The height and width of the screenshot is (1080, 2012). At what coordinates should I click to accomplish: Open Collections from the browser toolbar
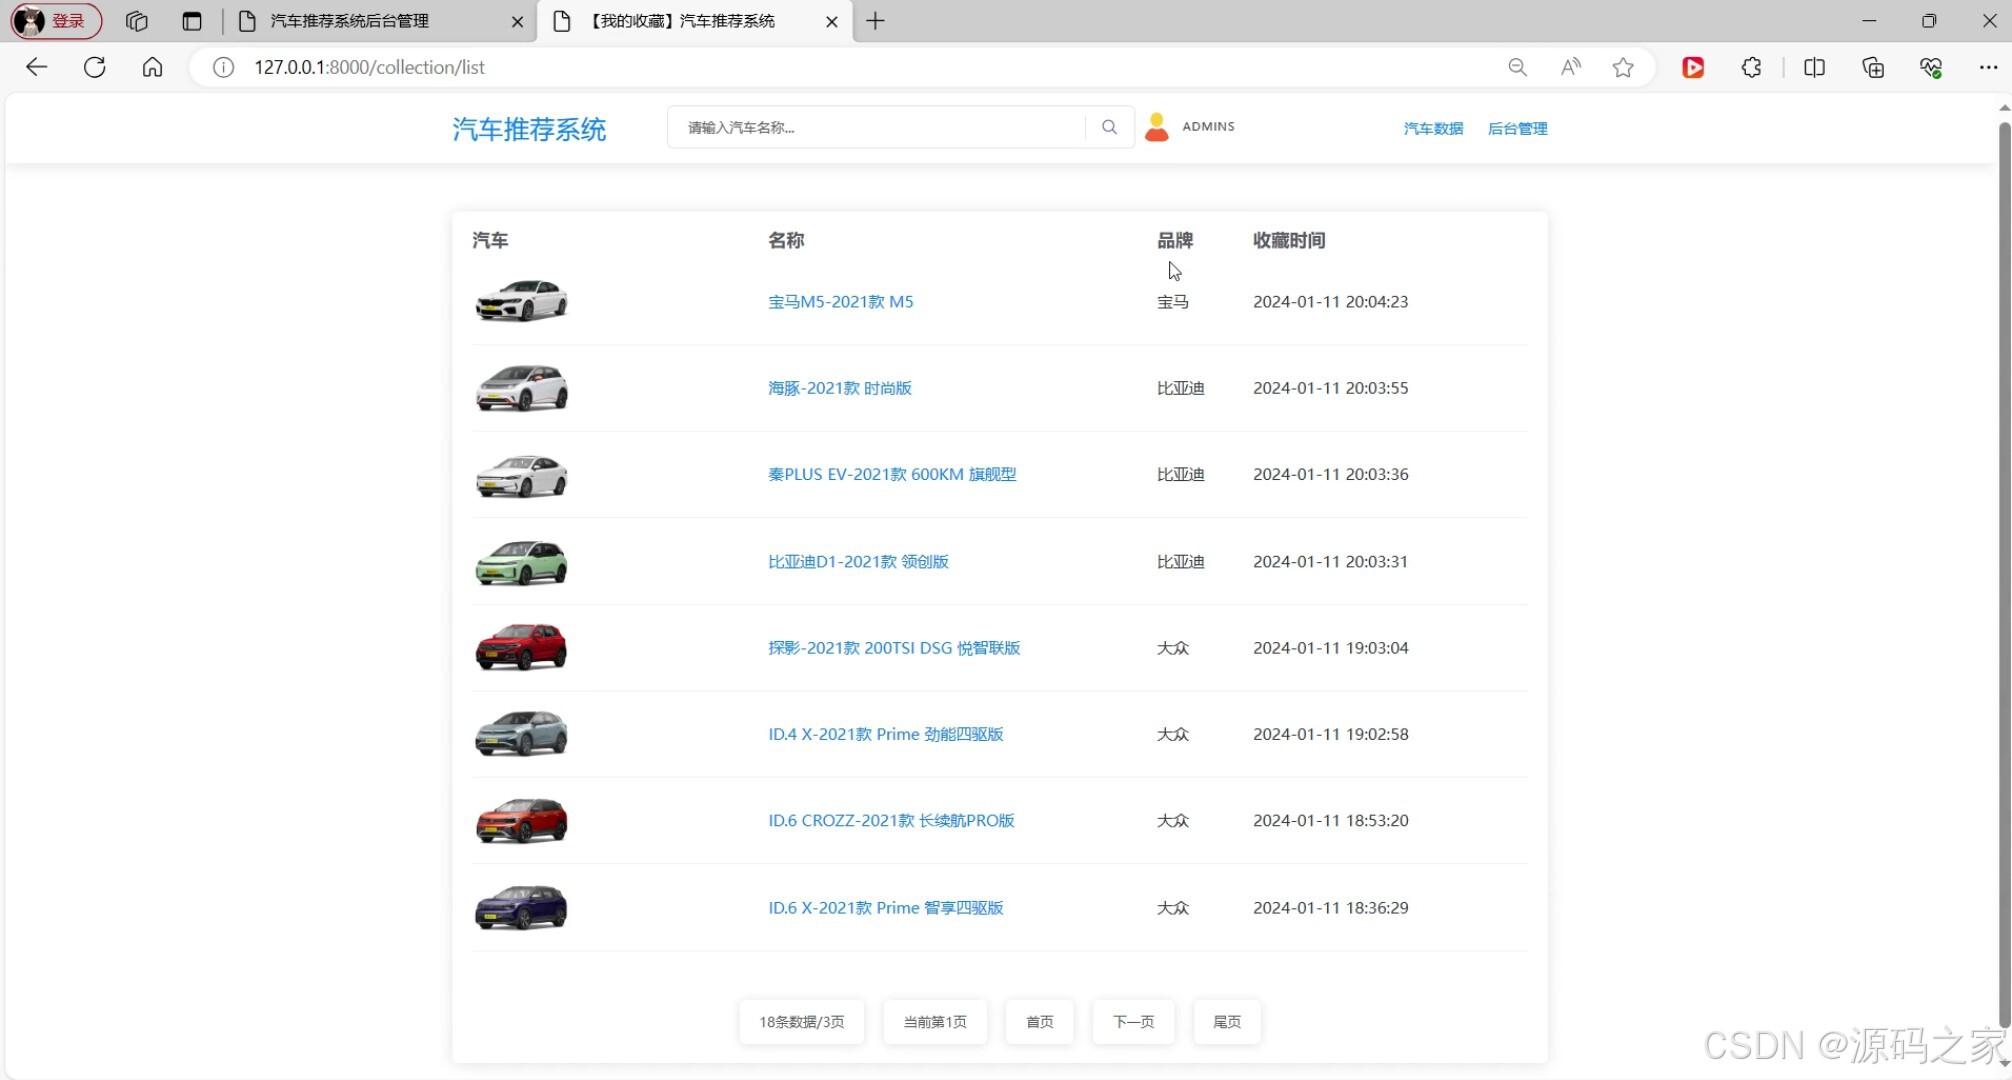pos(1873,67)
